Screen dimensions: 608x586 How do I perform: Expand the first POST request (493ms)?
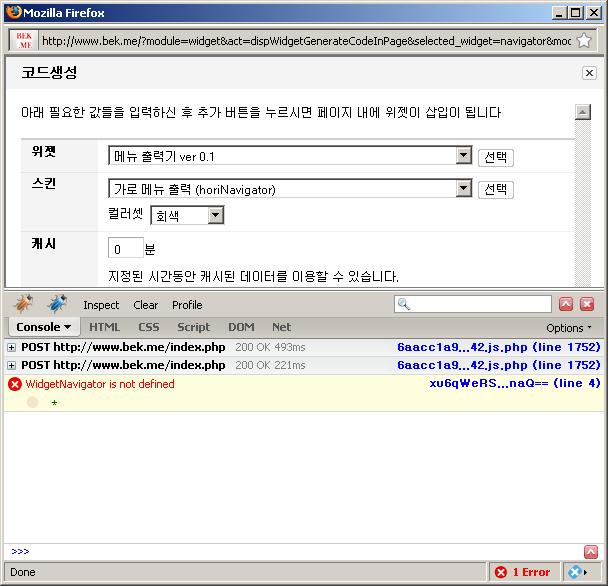(12, 347)
